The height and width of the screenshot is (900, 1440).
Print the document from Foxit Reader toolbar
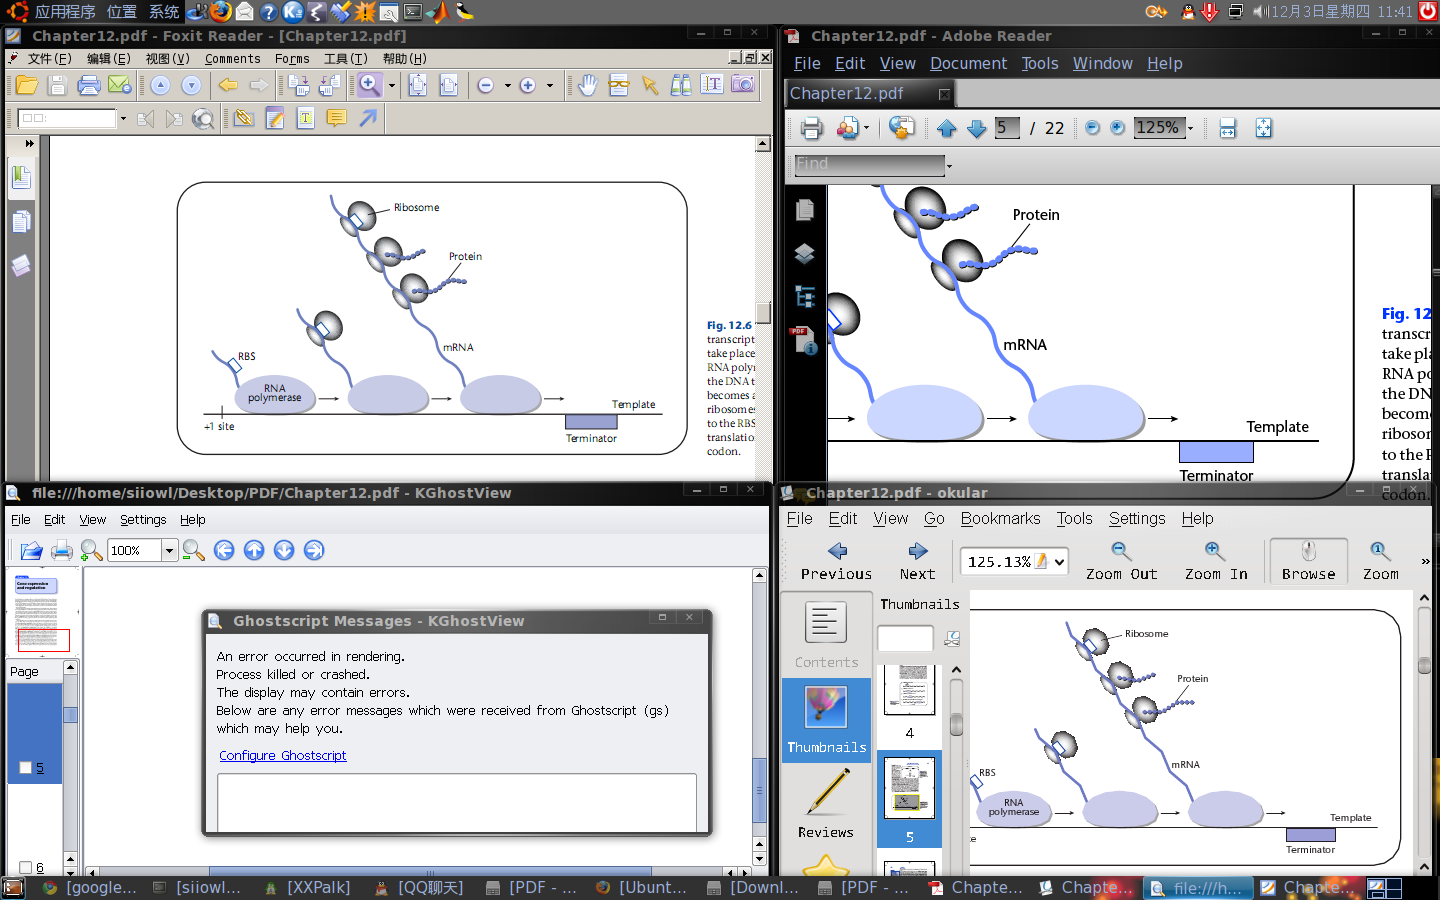89,86
